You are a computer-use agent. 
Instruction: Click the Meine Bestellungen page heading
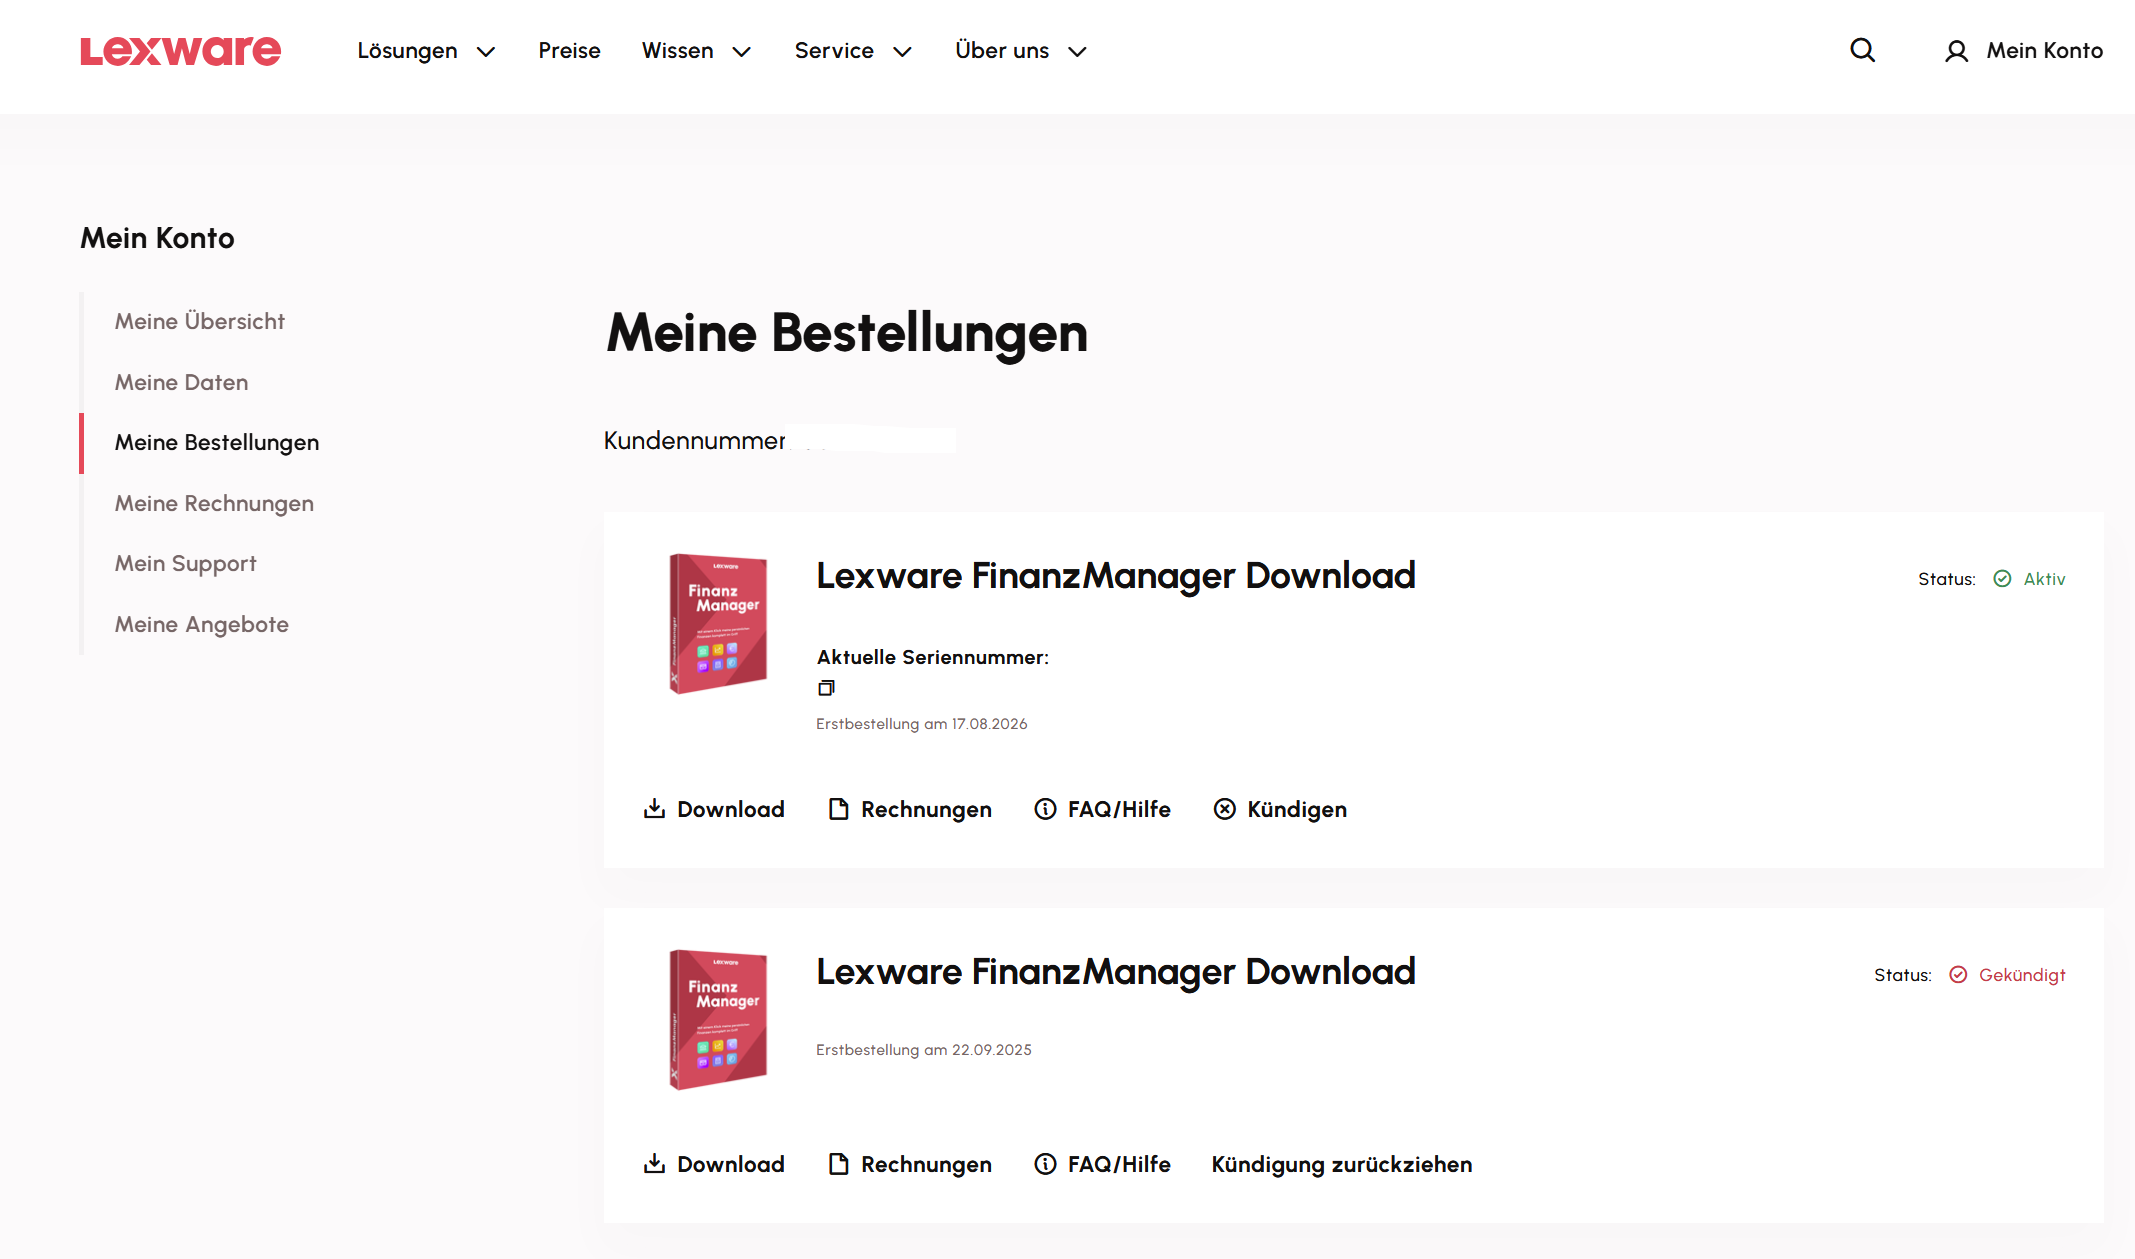[x=846, y=333]
